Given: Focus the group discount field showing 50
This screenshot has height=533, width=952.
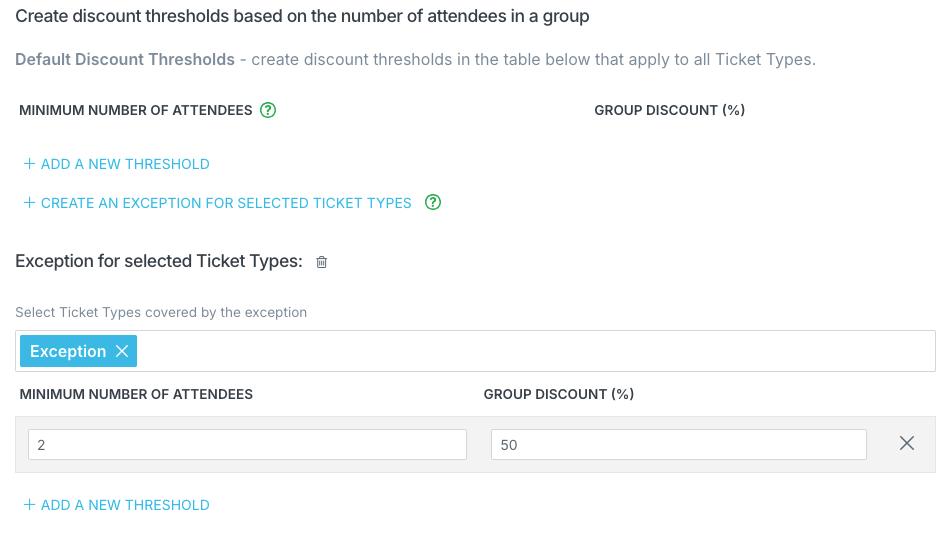Looking at the screenshot, I should 678,444.
